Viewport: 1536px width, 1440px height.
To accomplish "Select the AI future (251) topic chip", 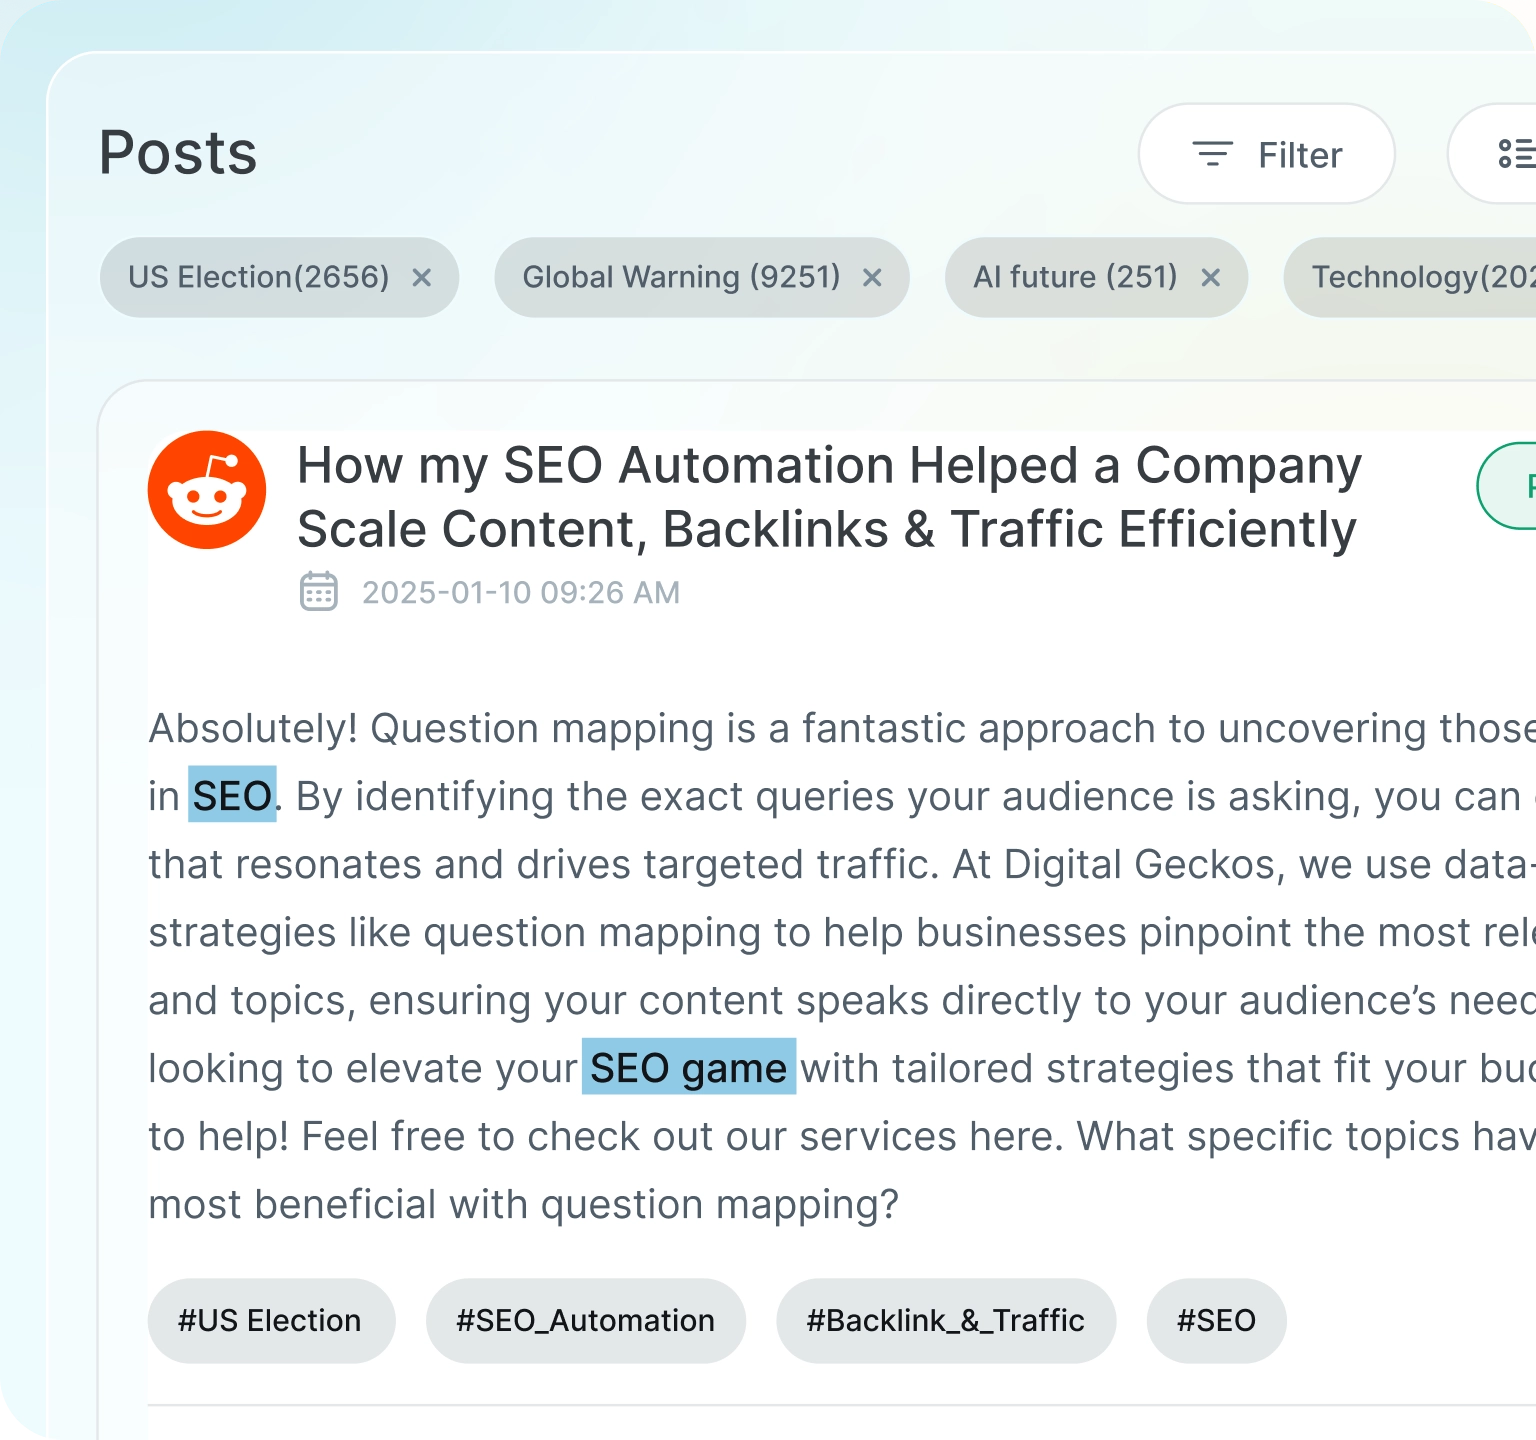I will pos(1075,277).
